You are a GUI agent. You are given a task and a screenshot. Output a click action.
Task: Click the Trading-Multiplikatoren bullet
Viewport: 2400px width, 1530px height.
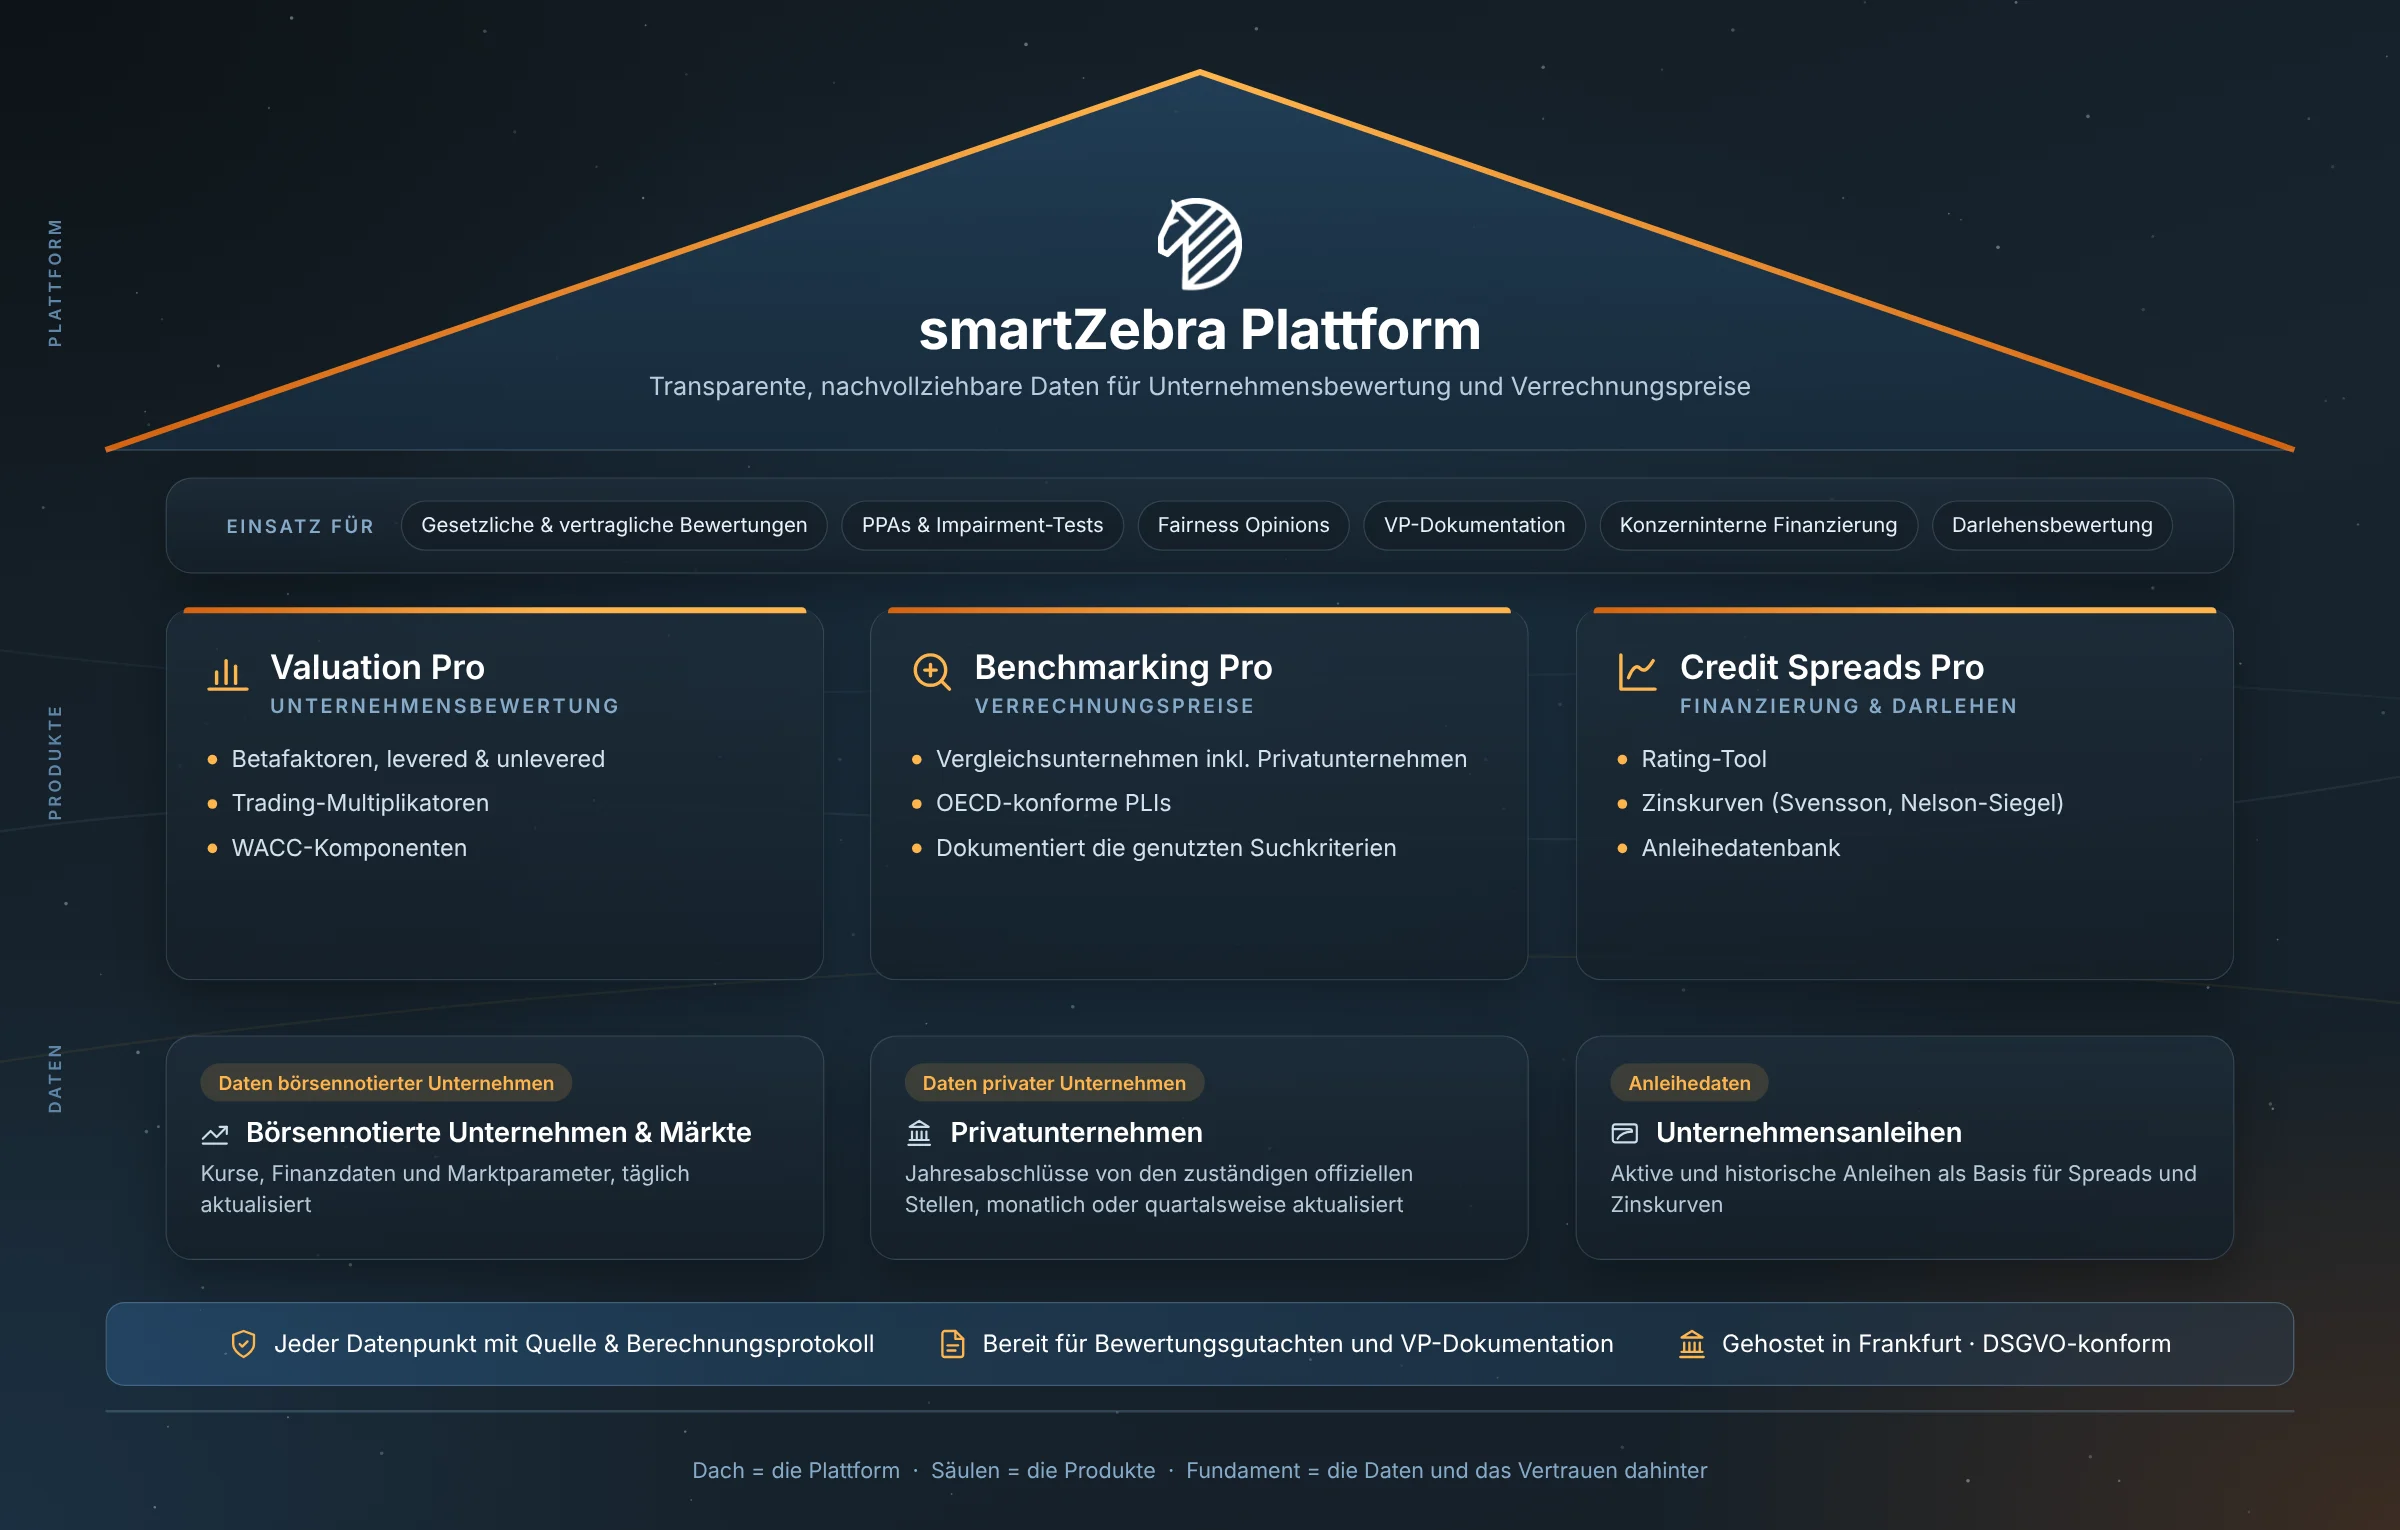pyautogui.click(x=360, y=803)
